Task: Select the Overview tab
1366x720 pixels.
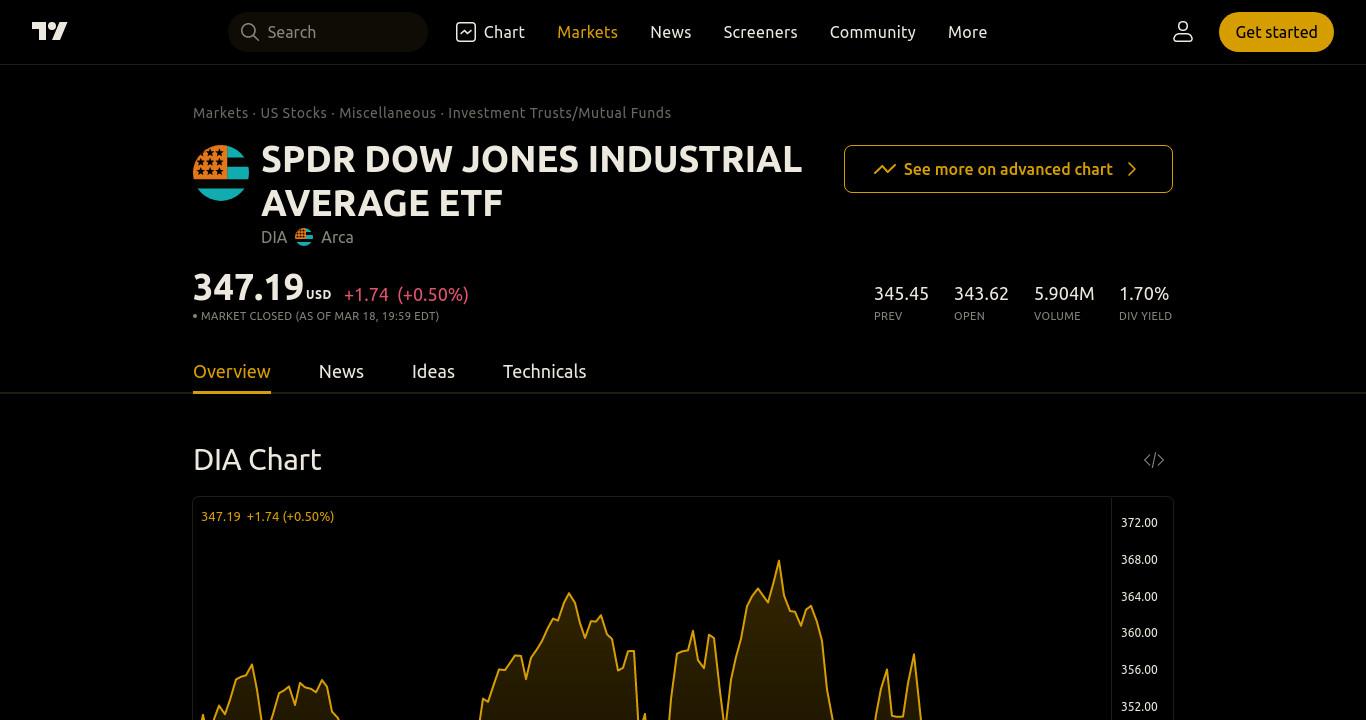Action: [x=232, y=371]
